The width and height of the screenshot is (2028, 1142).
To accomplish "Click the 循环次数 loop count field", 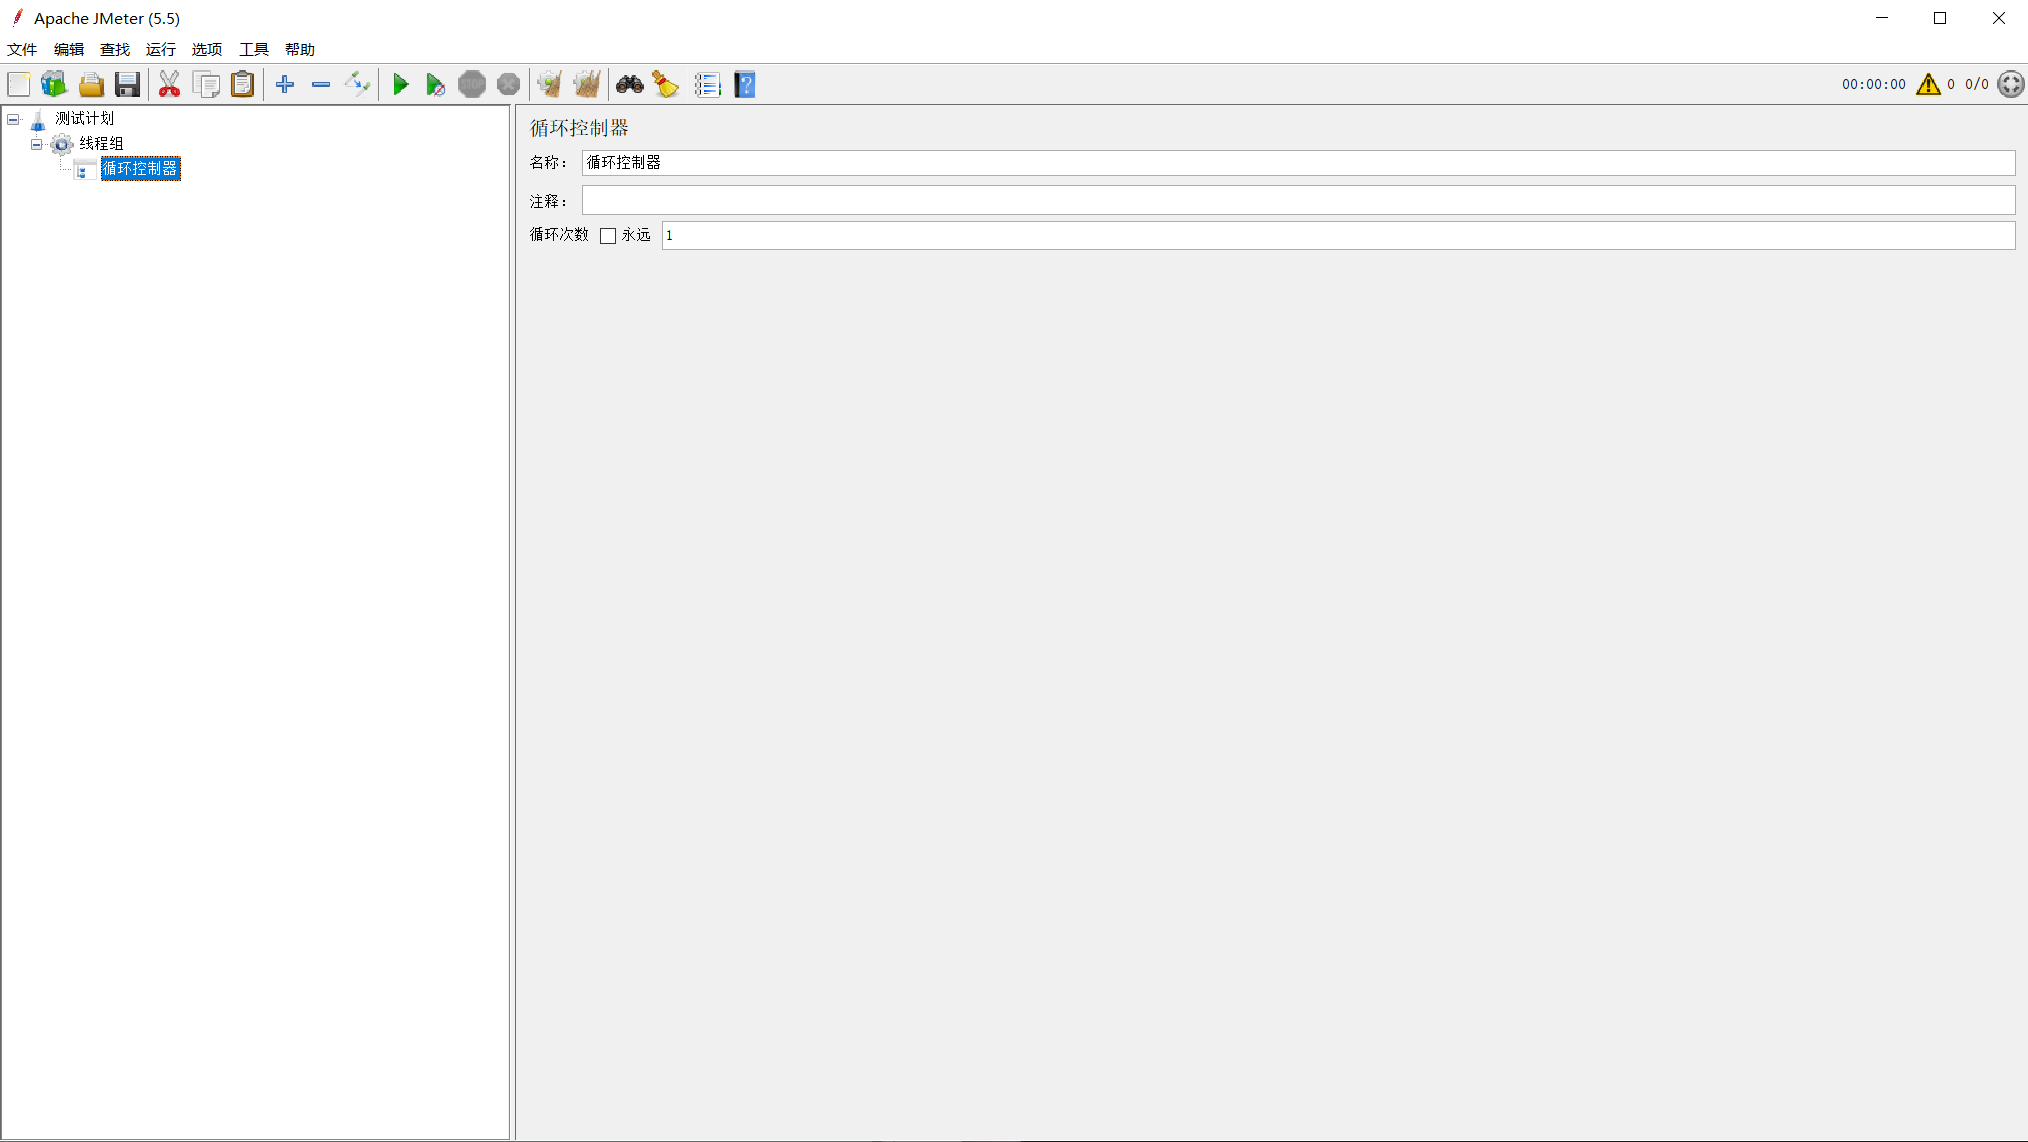I will [1338, 236].
